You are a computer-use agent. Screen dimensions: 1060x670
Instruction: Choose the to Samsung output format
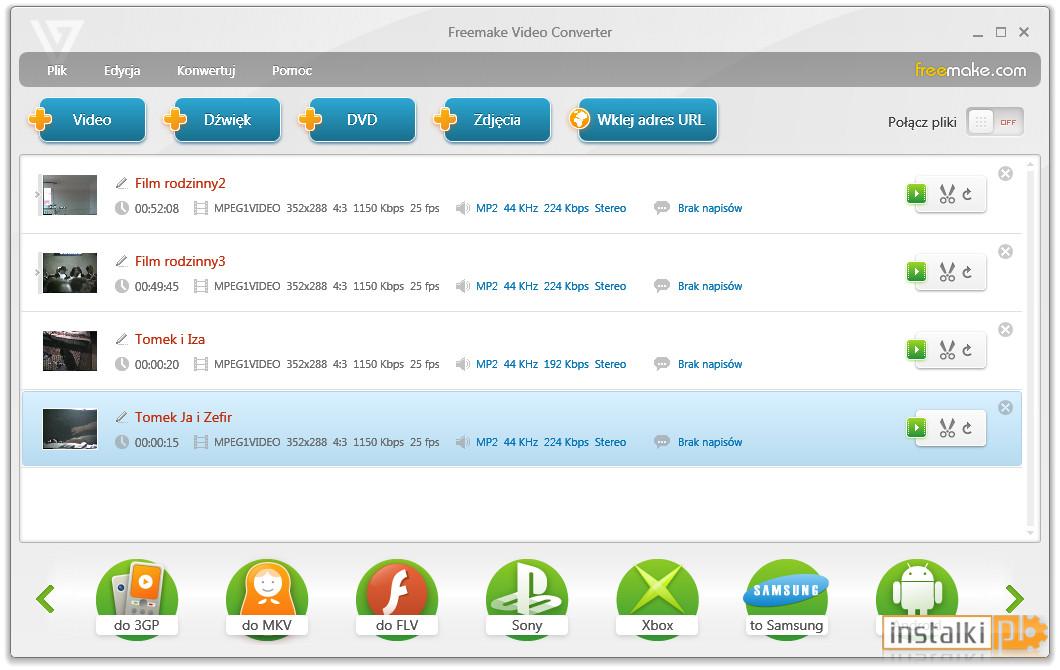click(x=786, y=598)
